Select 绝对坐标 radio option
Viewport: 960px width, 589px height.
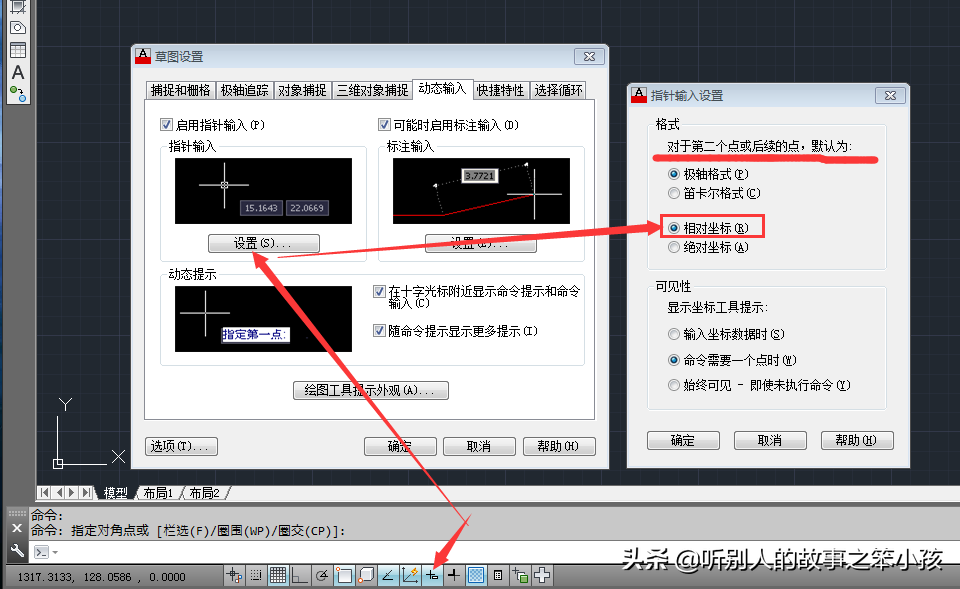[674, 247]
